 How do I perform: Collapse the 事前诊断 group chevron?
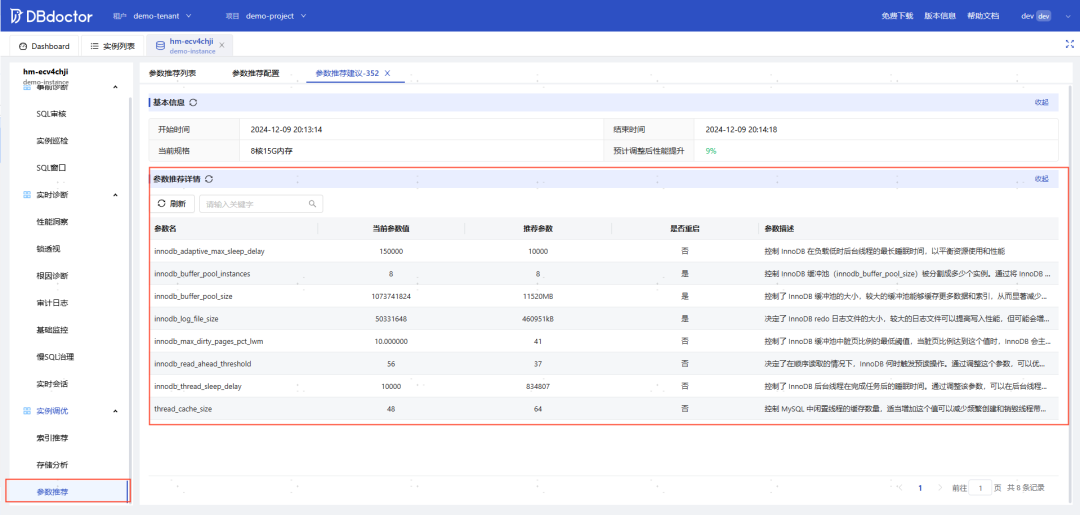[x=115, y=87]
